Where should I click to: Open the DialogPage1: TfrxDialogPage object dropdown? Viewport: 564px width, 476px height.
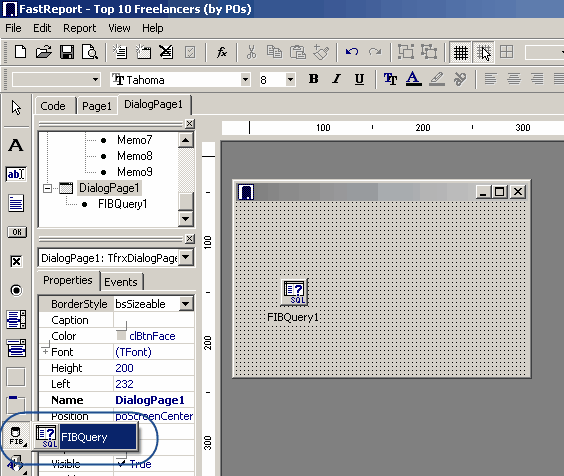coord(186,257)
